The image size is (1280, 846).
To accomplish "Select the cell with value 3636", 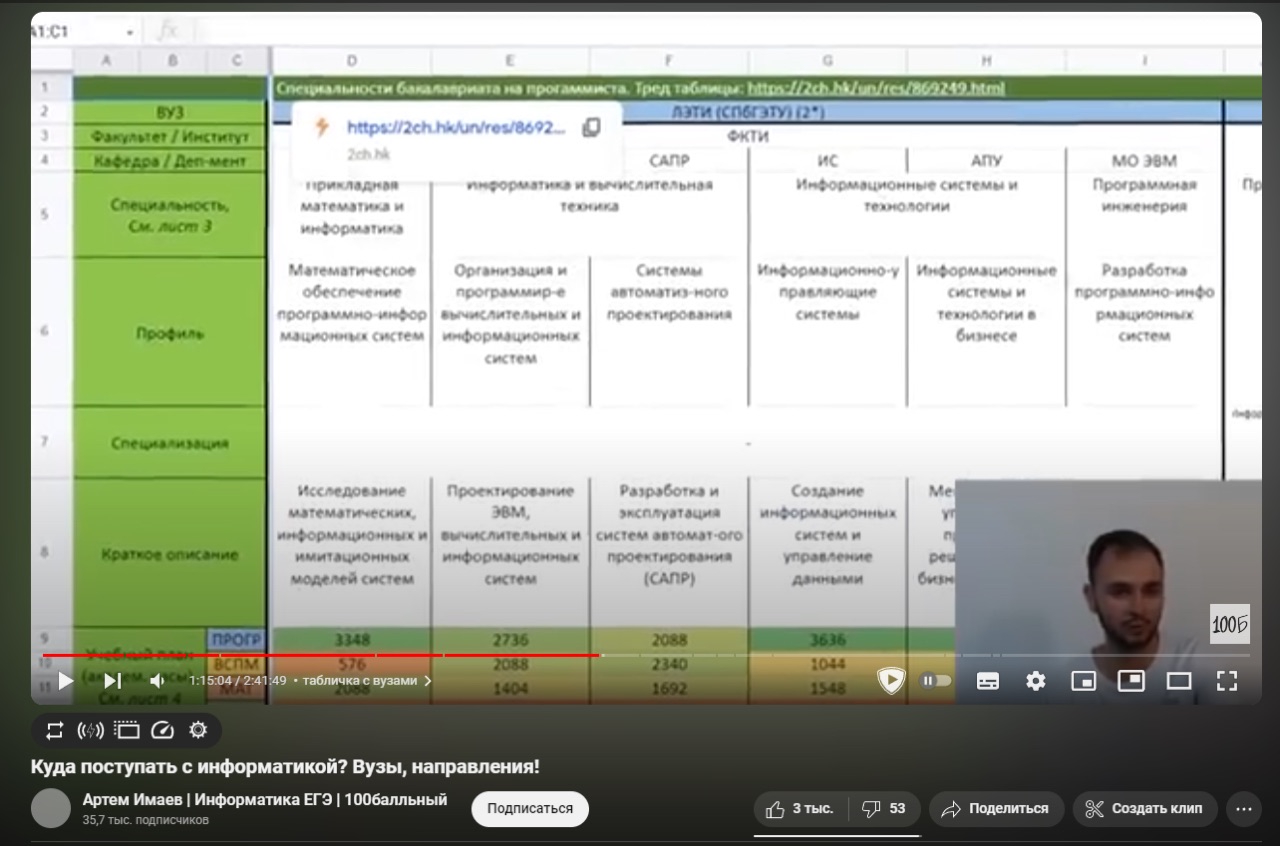I will tap(827, 640).
